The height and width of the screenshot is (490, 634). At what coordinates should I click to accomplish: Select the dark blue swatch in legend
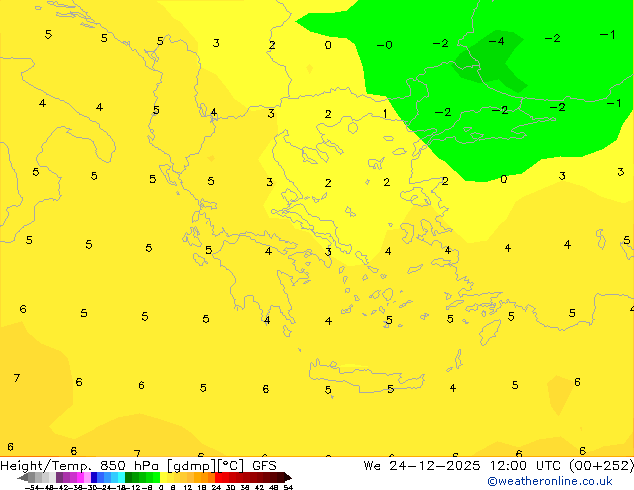[94, 477]
